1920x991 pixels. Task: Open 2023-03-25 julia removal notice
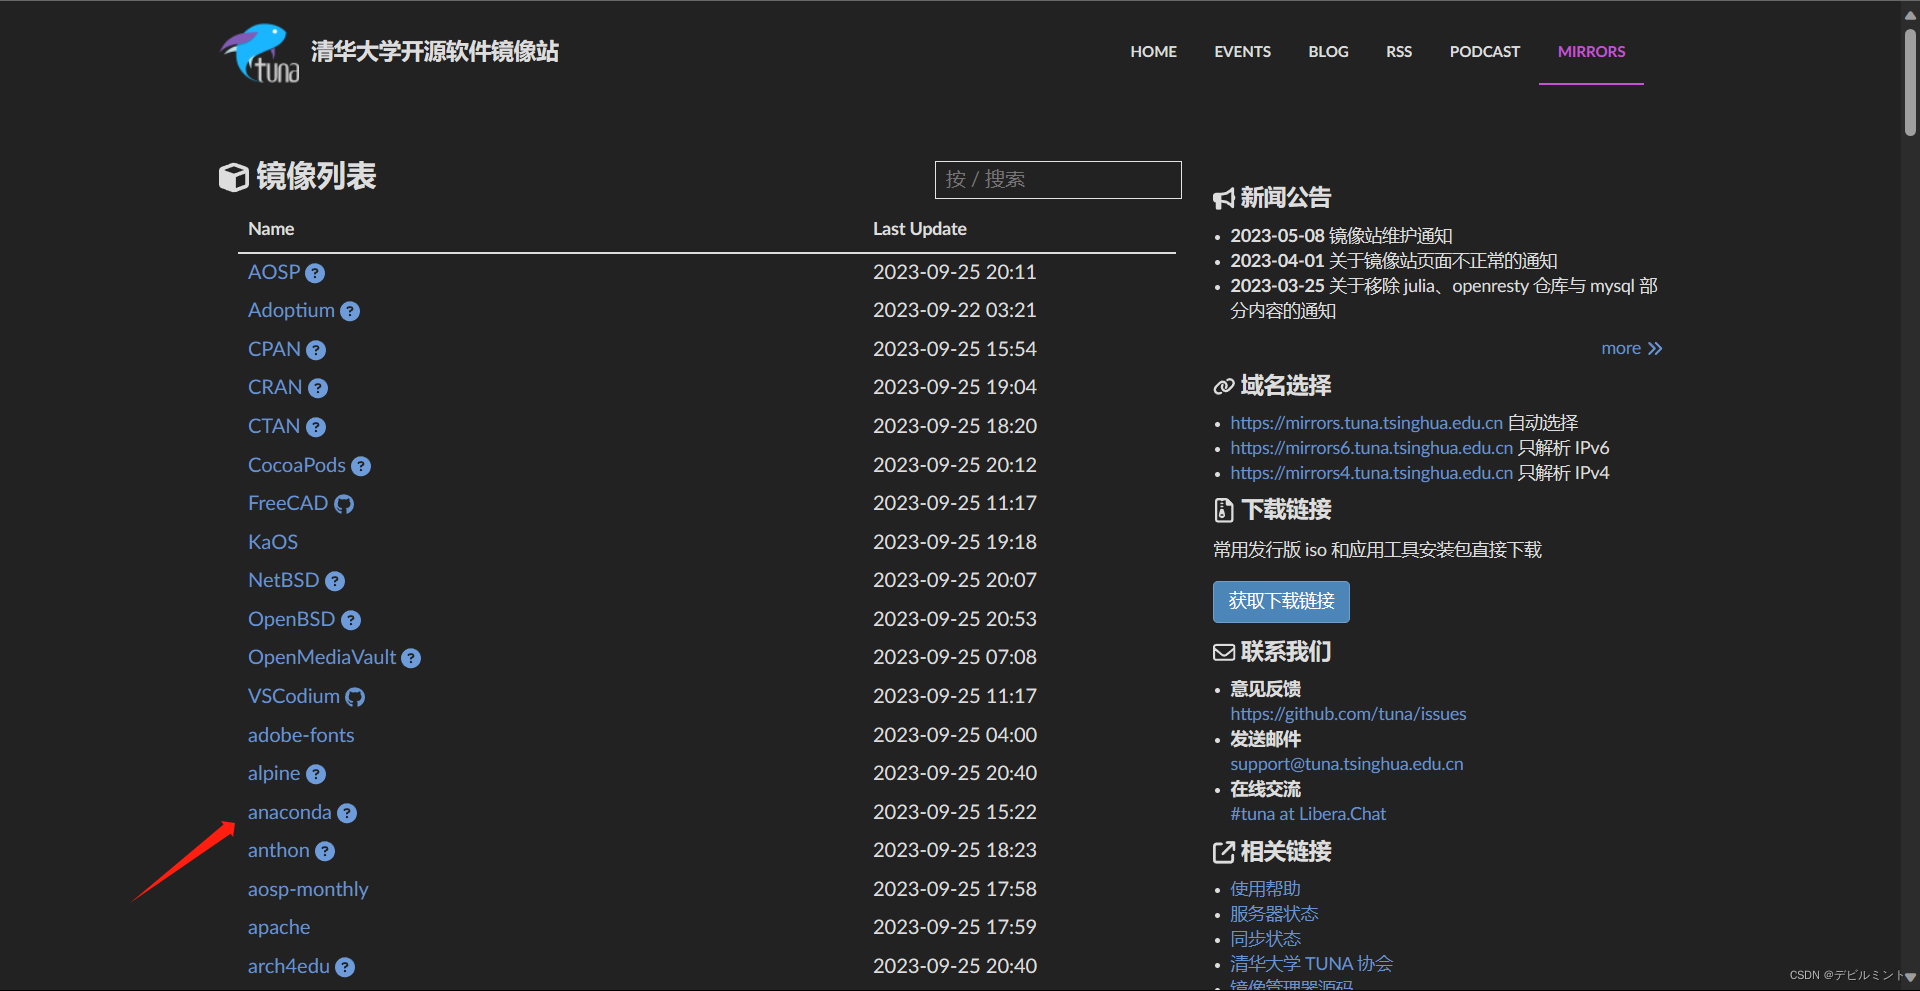(x=1443, y=298)
